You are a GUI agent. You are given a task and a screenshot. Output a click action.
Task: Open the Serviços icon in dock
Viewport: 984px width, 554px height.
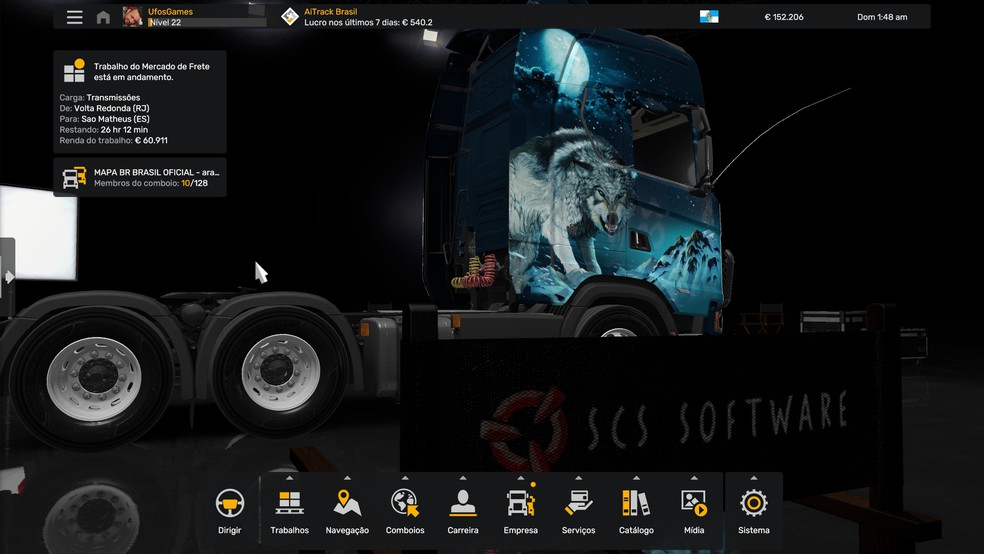click(x=578, y=504)
